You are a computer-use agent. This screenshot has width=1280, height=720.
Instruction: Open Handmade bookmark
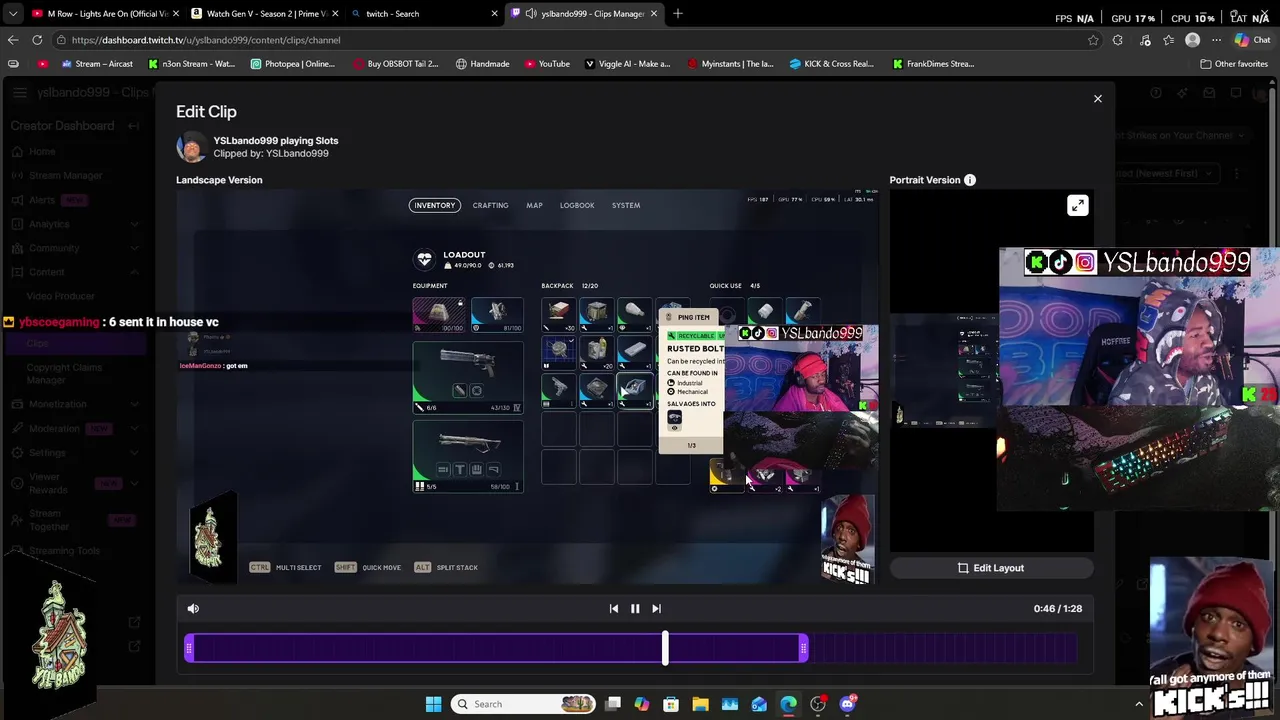click(x=482, y=63)
